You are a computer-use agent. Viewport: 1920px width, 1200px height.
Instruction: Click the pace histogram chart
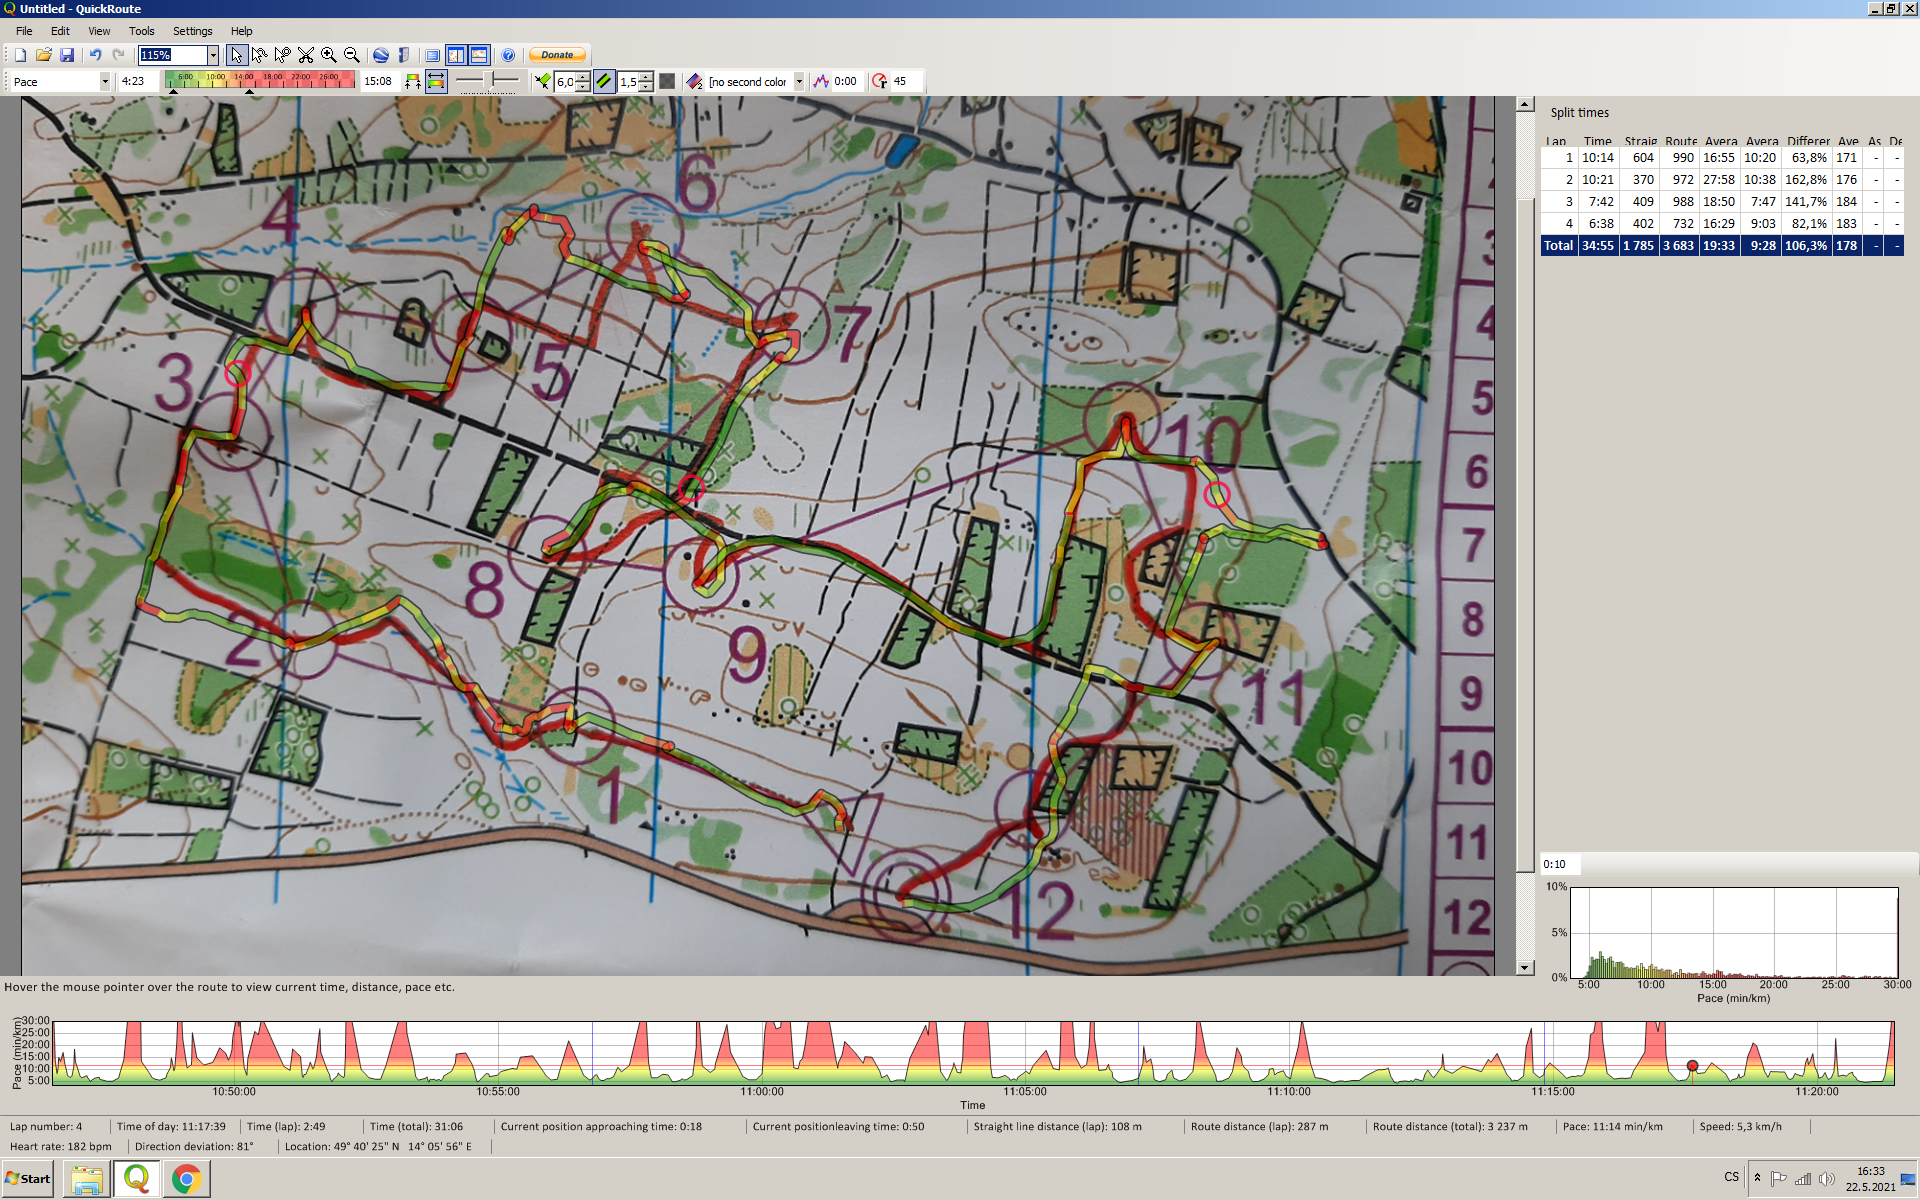(x=1734, y=933)
